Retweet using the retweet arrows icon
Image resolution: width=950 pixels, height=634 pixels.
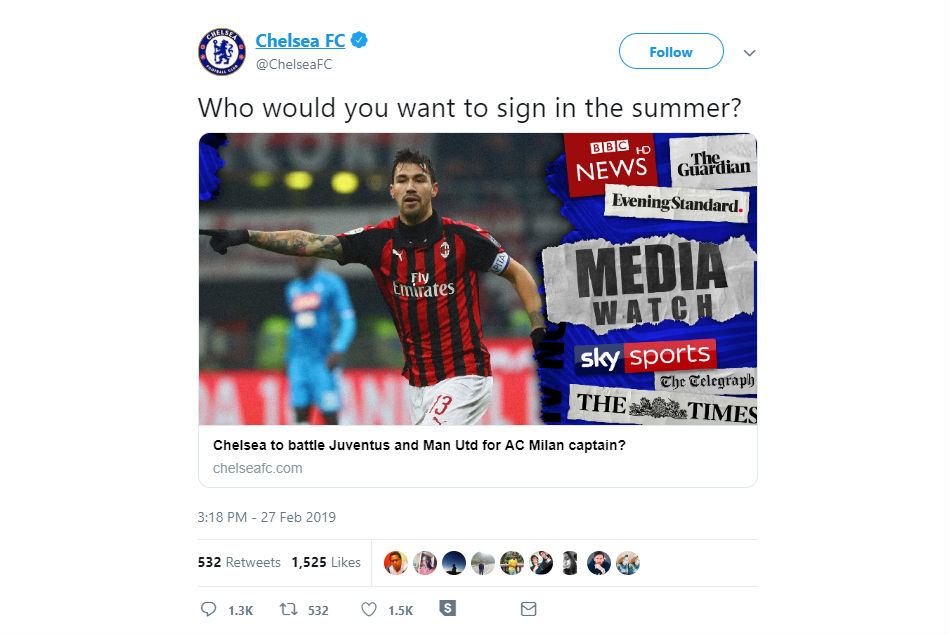(x=288, y=609)
